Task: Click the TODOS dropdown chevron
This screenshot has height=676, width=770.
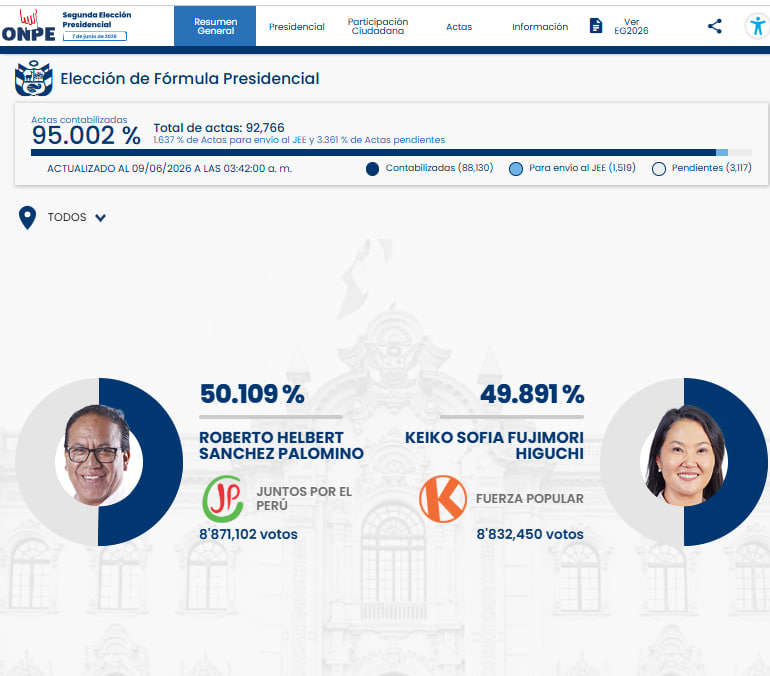Action: pos(100,217)
